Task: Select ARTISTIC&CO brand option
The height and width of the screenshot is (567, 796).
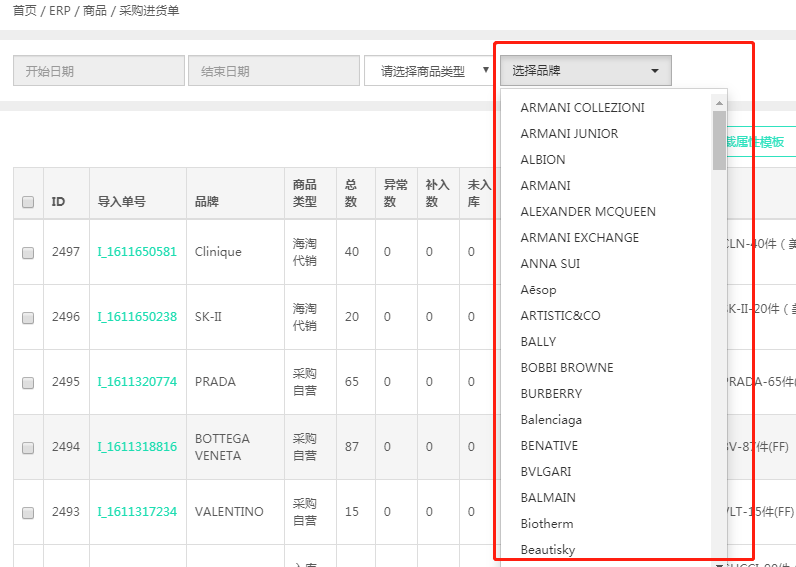Action: pos(560,315)
